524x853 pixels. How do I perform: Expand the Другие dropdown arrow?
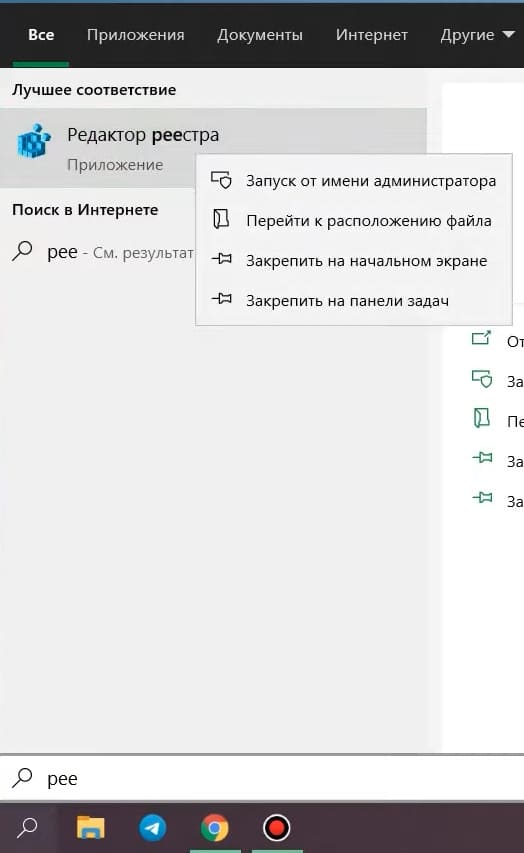click(x=508, y=34)
